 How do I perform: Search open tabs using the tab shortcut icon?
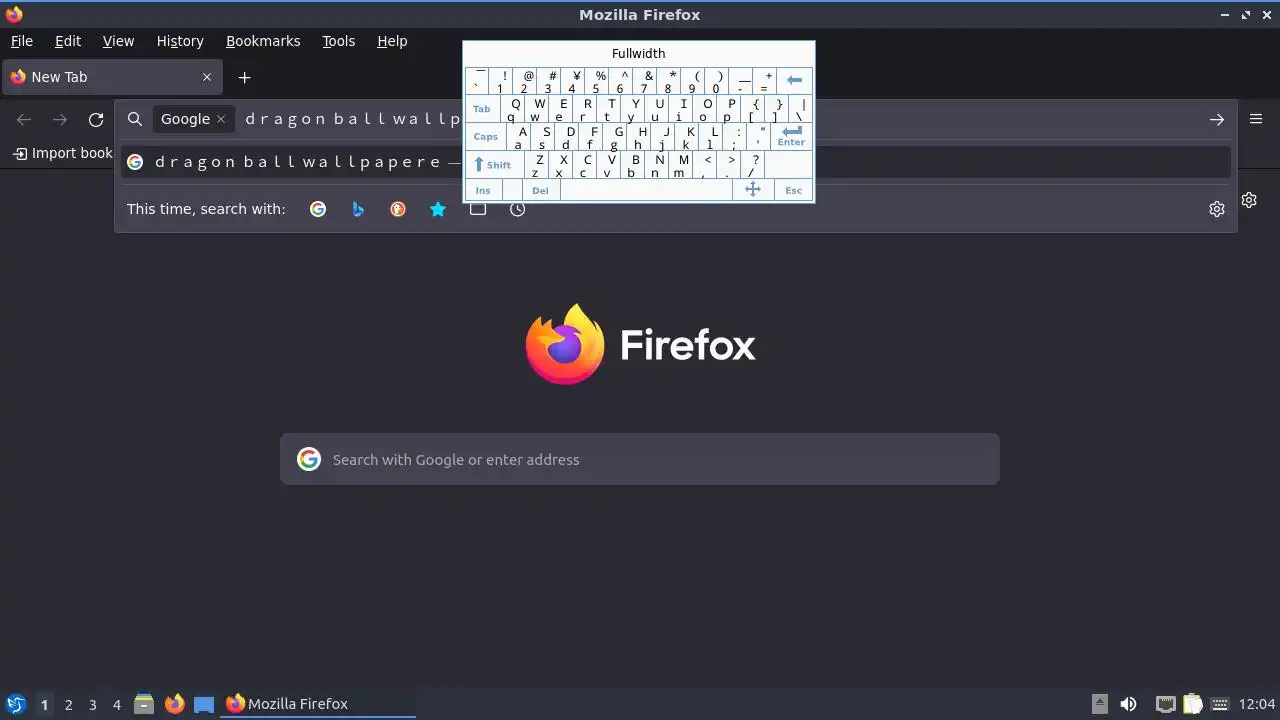[x=478, y=209]
